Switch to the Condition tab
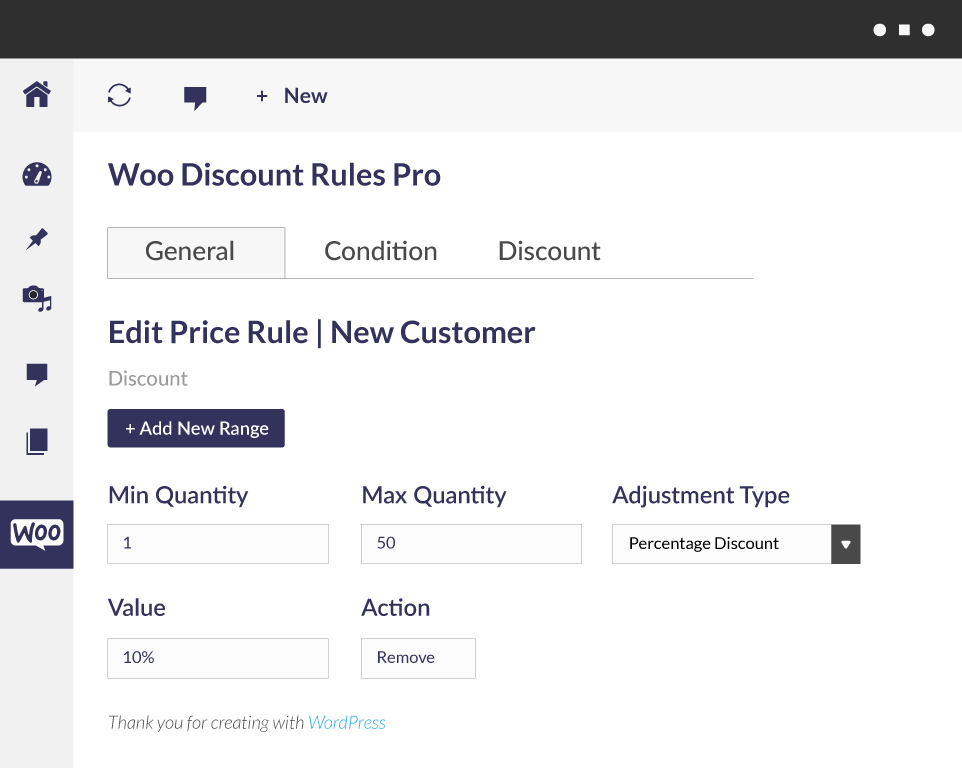The image size is (962, 768). click(x=380, y=252)
